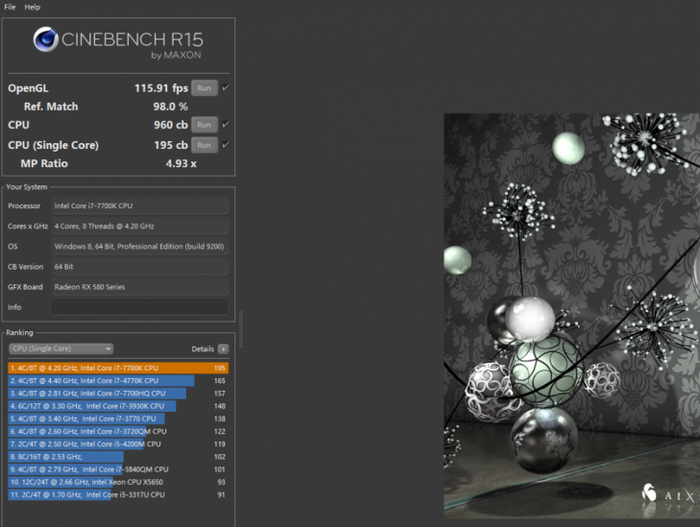Select ranking entry 1 i7-7700K CPU

(x=118, y=368)
